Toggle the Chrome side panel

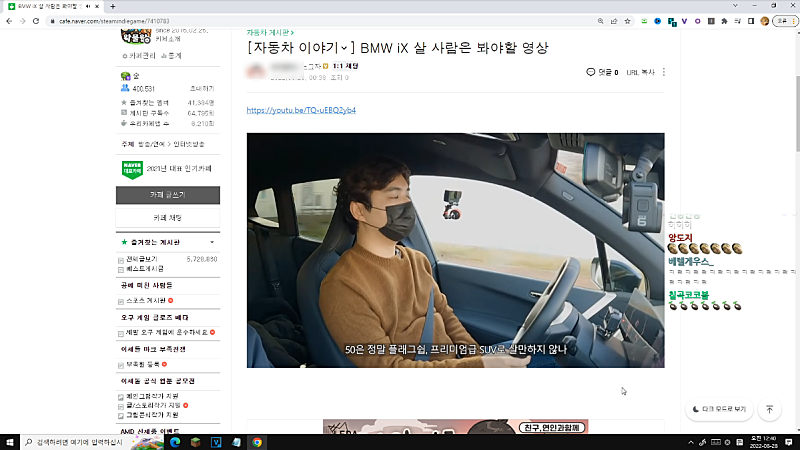click(751, 21)
